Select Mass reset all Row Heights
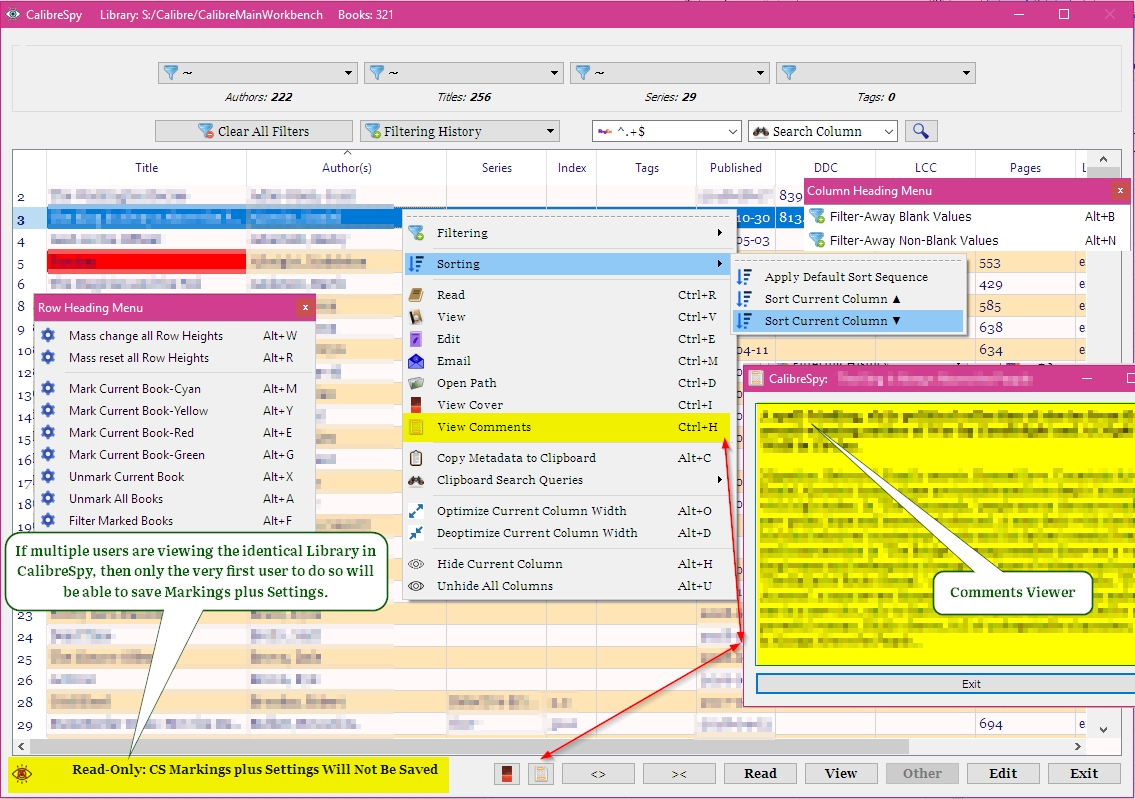The image size is (1135, 799). click(x=174, y=358)
